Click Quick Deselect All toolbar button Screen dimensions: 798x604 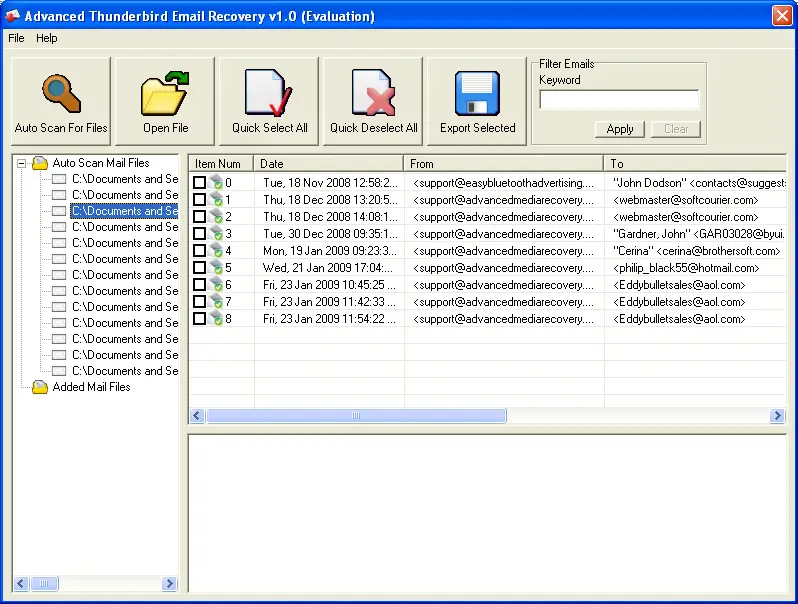pyautogui.click(x=373, y=101)
